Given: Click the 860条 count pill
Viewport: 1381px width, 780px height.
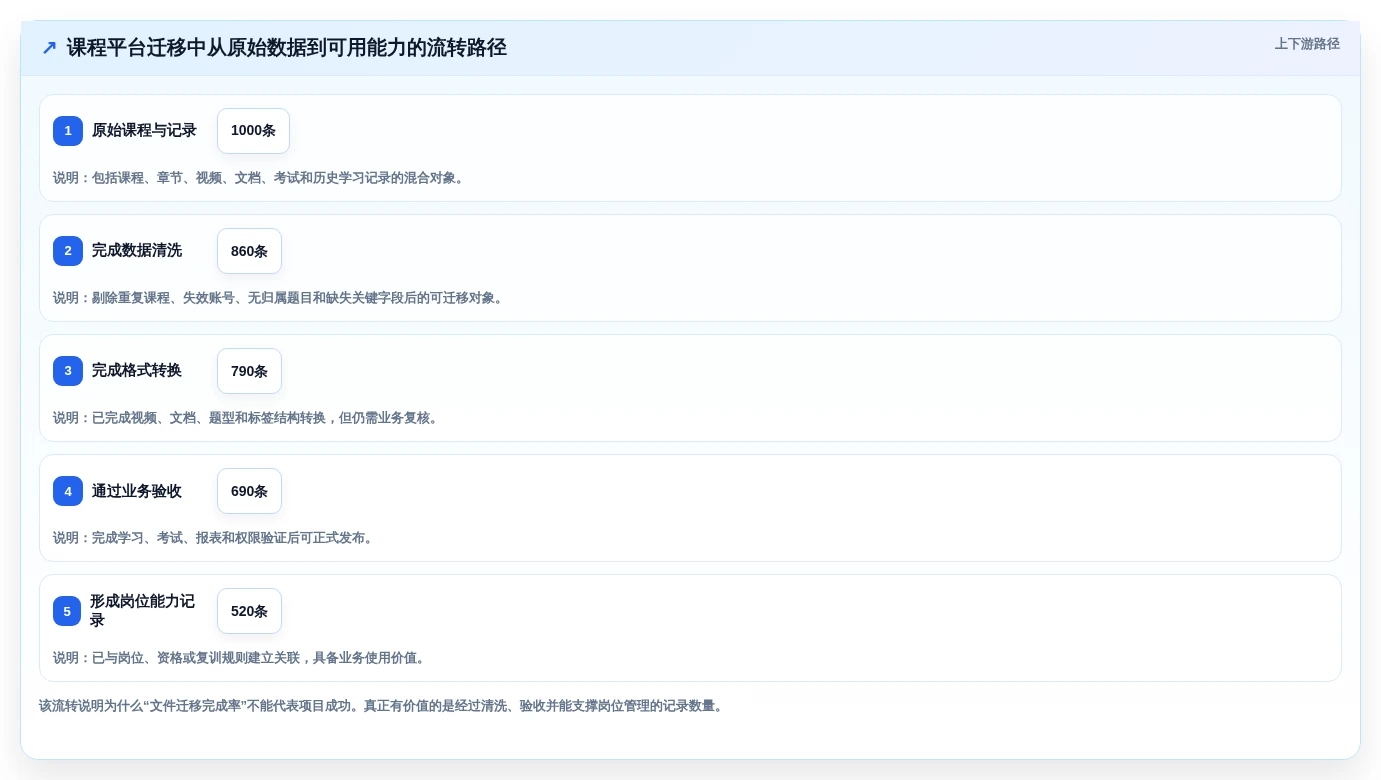Looking at the screenshot, I should (249, 251).
